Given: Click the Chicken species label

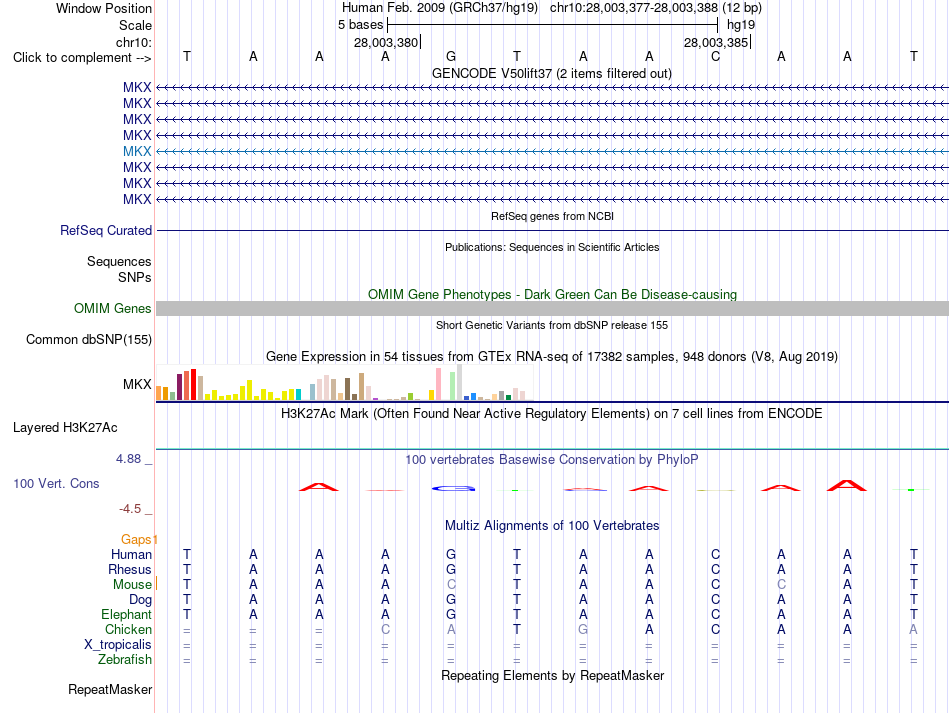Looking at the screenshot, I should [128, 629].
